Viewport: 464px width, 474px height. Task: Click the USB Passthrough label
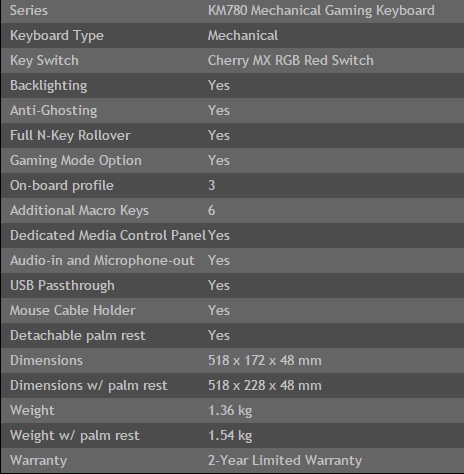click(x=62, y=286)
